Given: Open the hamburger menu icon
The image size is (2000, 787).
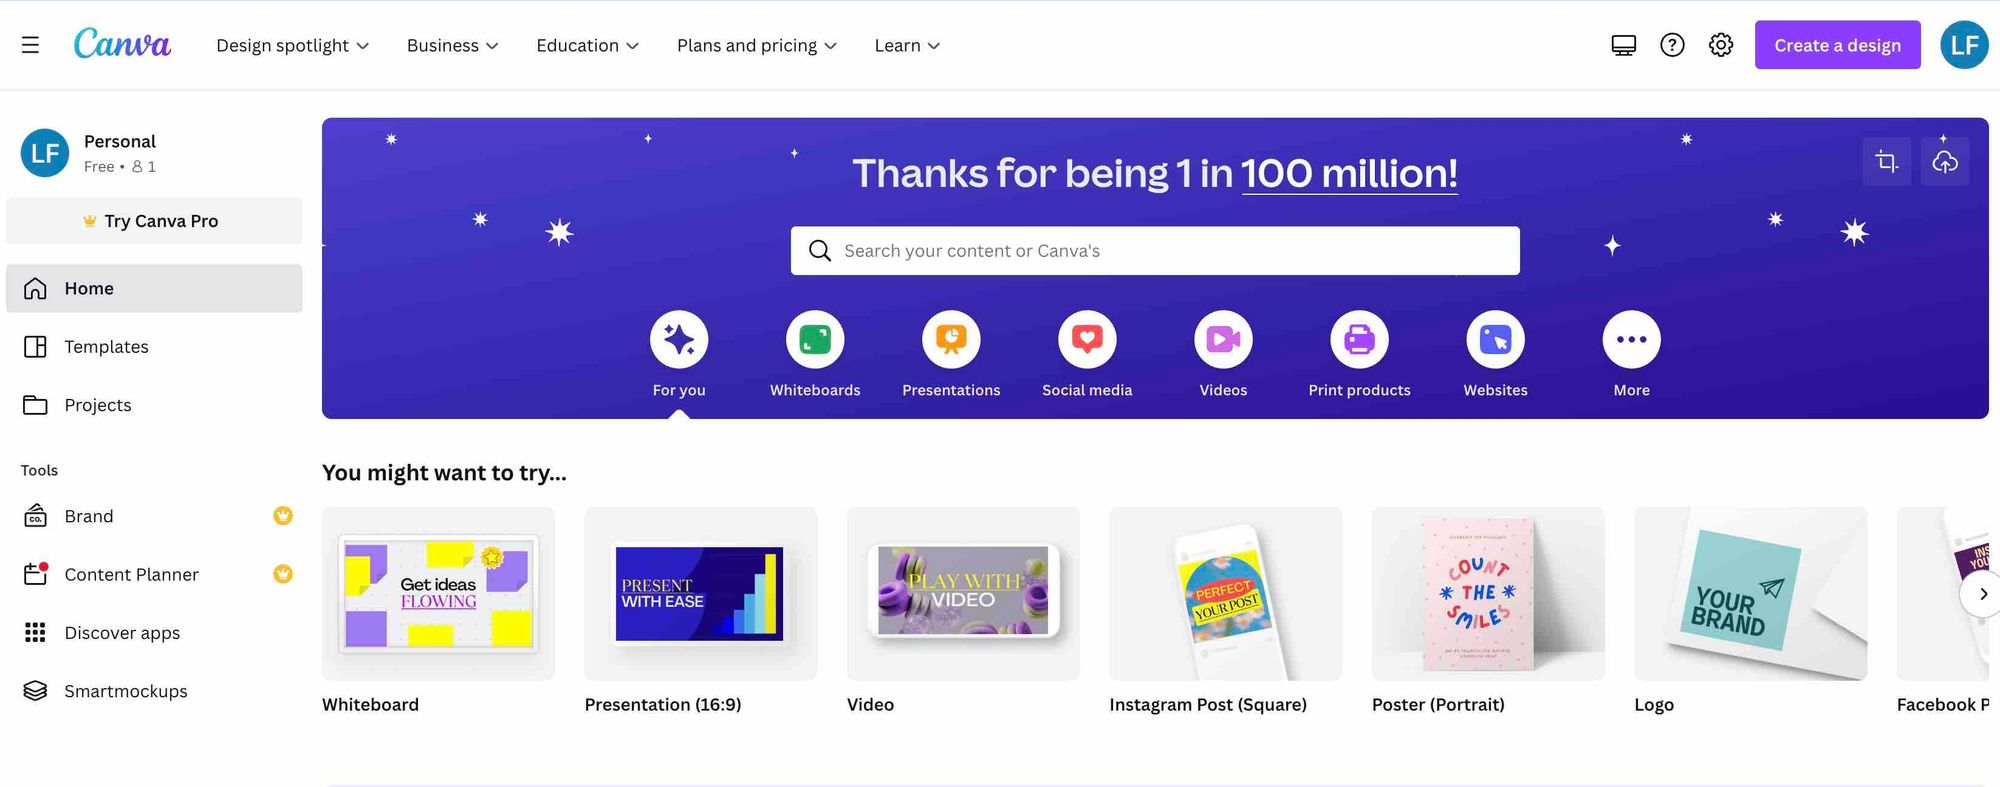Looking at the screenshot, I should (30, 45).
